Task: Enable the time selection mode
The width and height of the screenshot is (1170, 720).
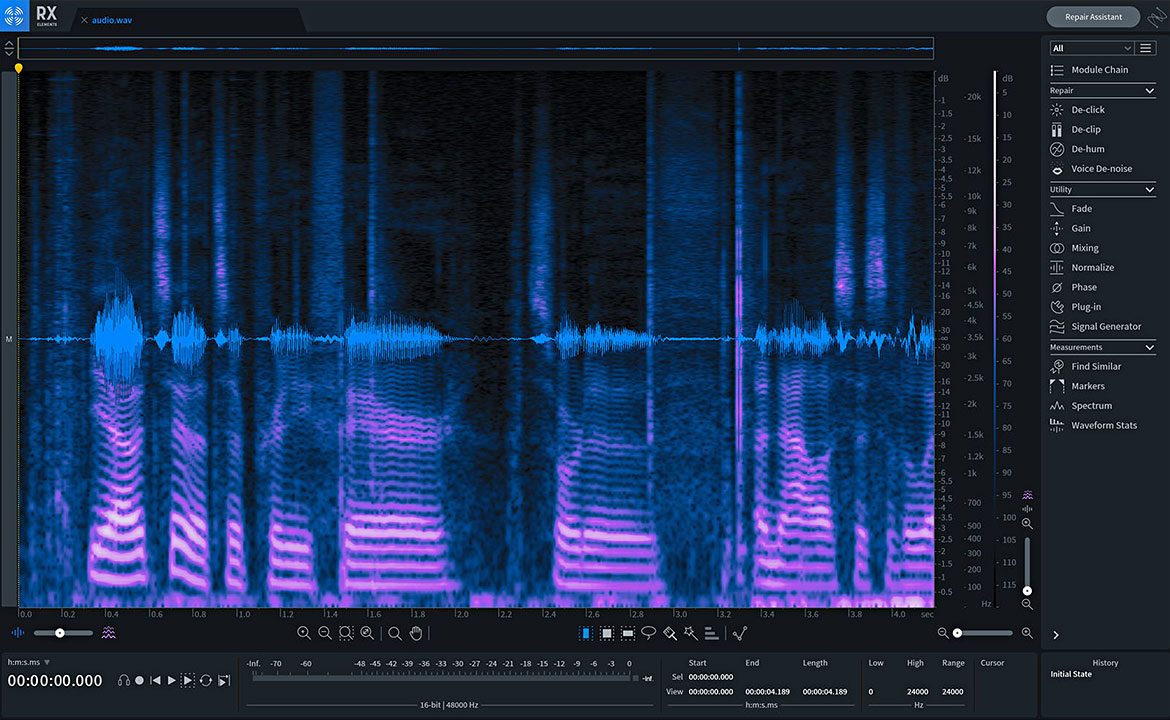Action: click(x=585, y=633)
